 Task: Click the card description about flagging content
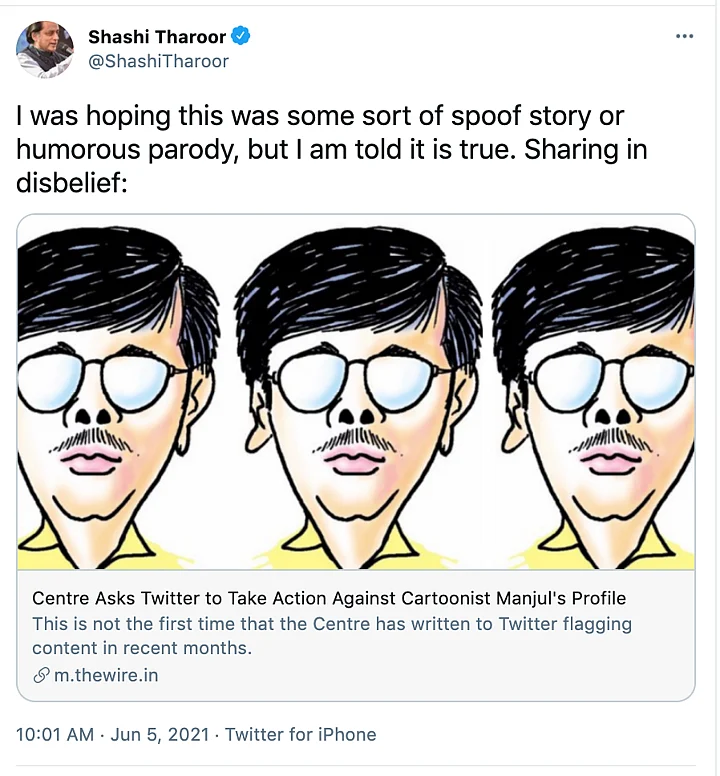pos(332,635)
